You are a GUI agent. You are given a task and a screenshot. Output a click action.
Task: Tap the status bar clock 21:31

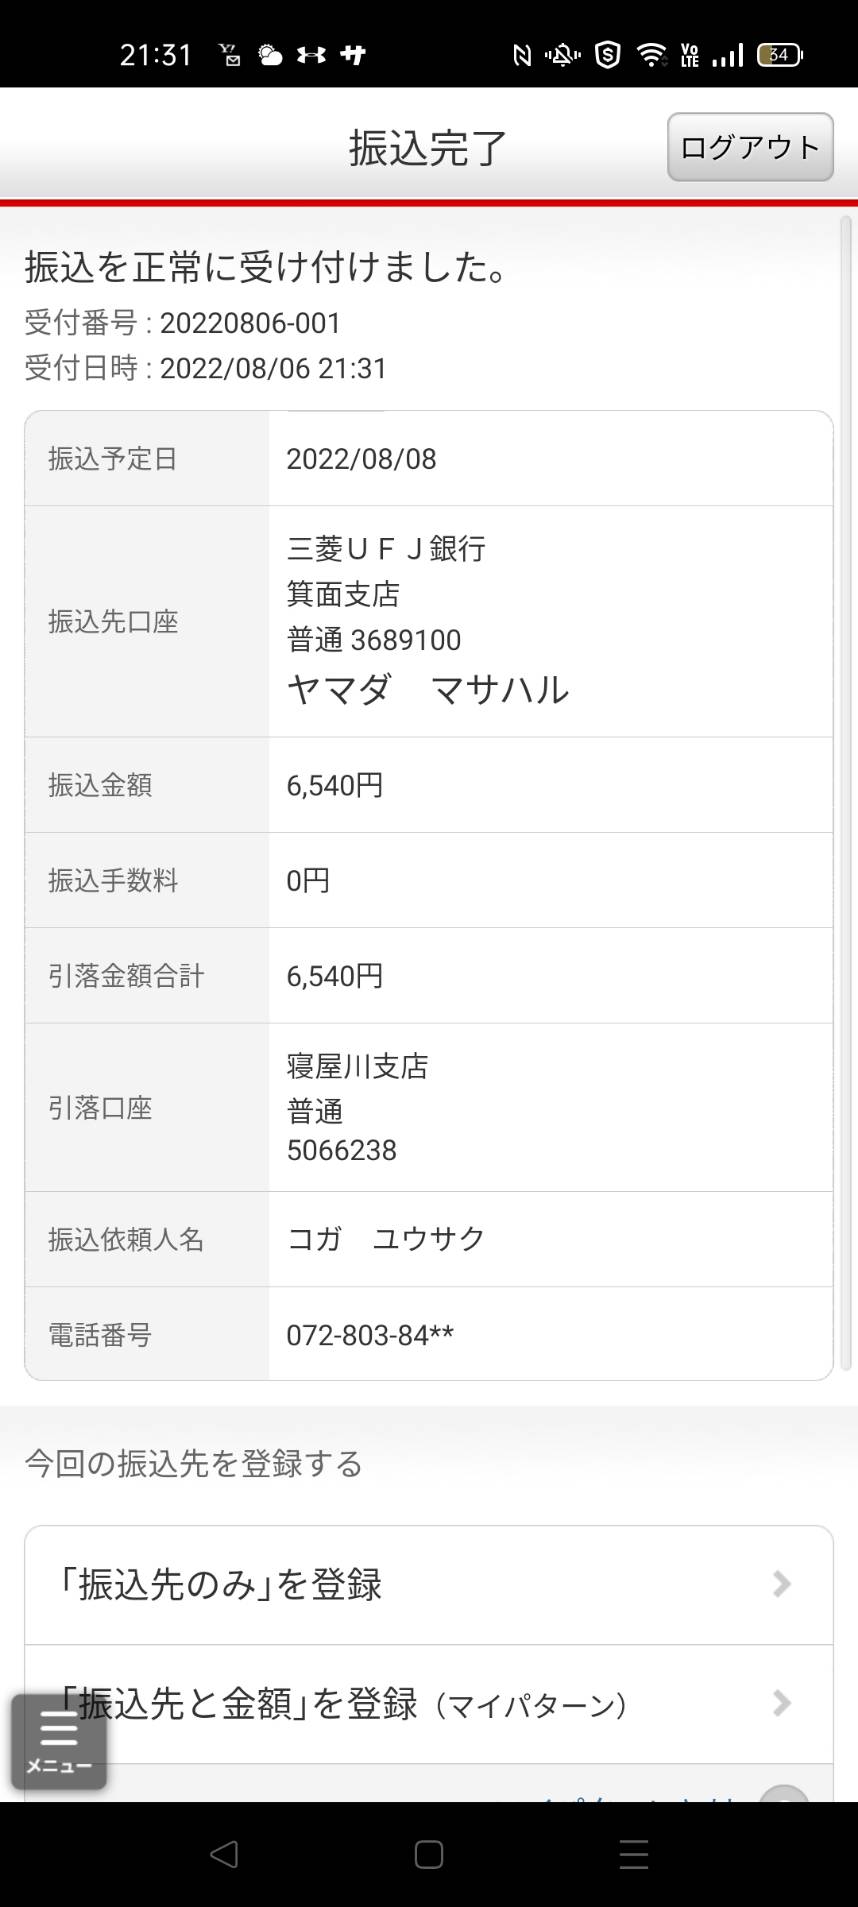pyautogui.click(x=156, y=55)
